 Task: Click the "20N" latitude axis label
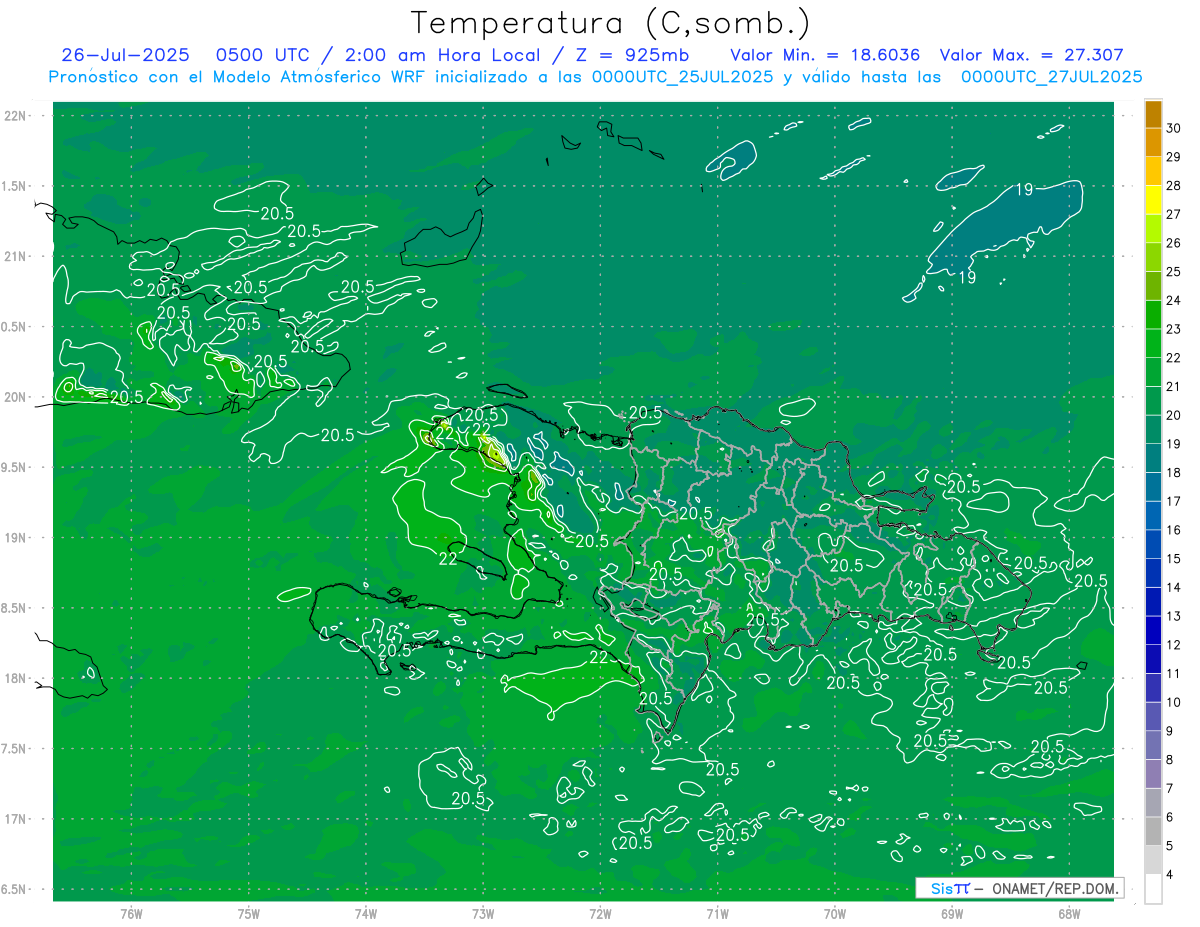(15, 397)
